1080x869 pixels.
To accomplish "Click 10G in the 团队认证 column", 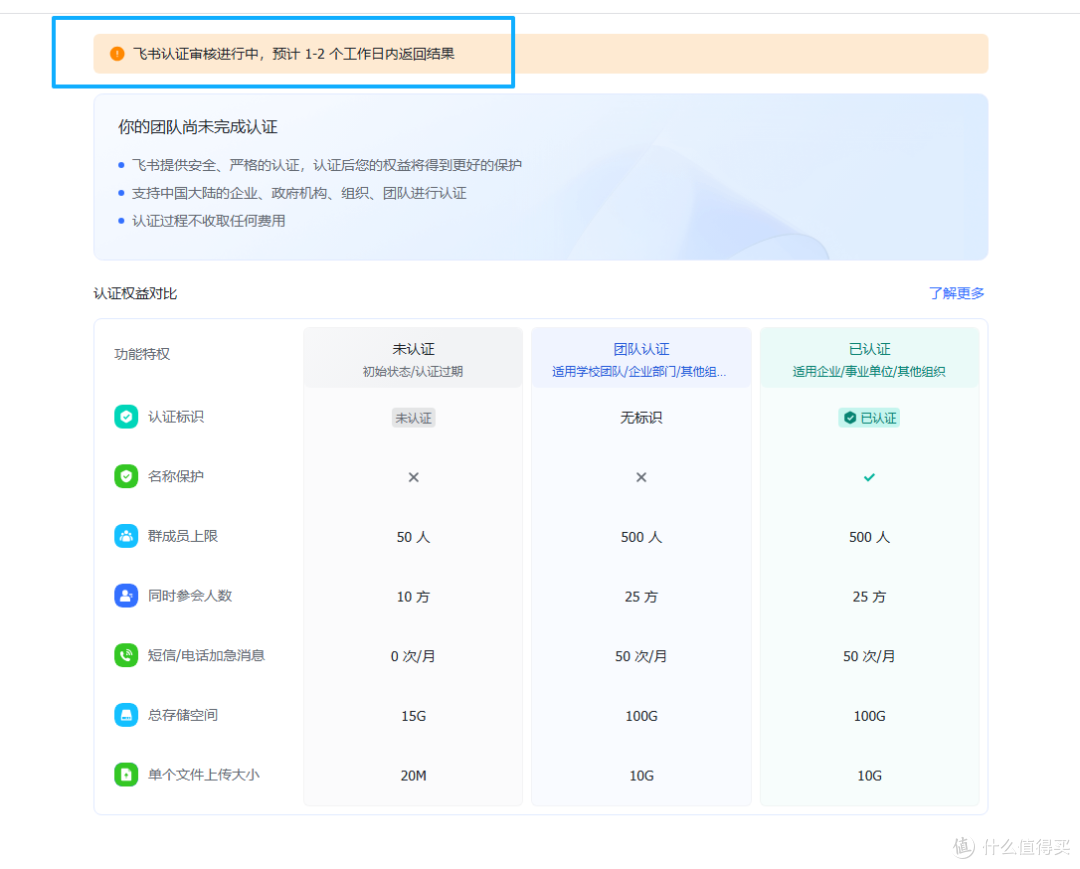I will pos(641,776).
